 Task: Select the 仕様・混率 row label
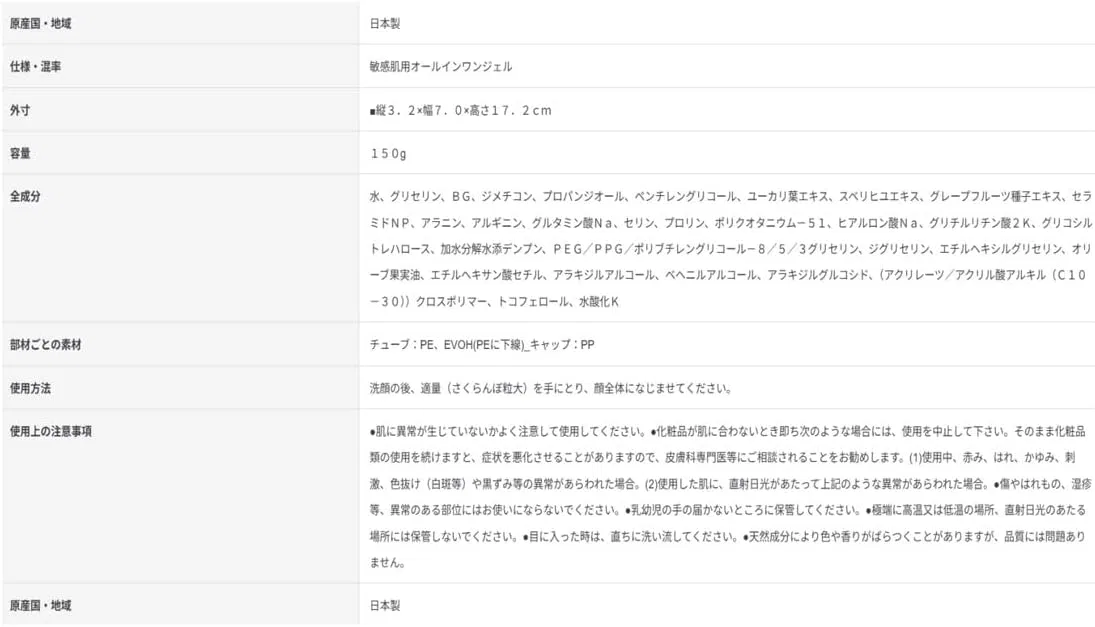tap(35, 67)
